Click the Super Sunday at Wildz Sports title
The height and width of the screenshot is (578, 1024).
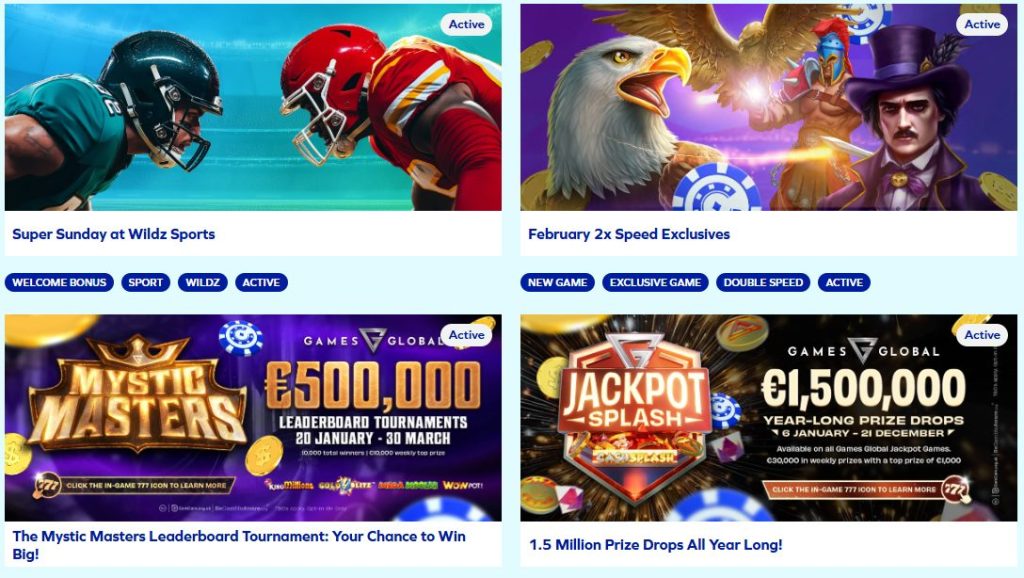coord(114,234)
